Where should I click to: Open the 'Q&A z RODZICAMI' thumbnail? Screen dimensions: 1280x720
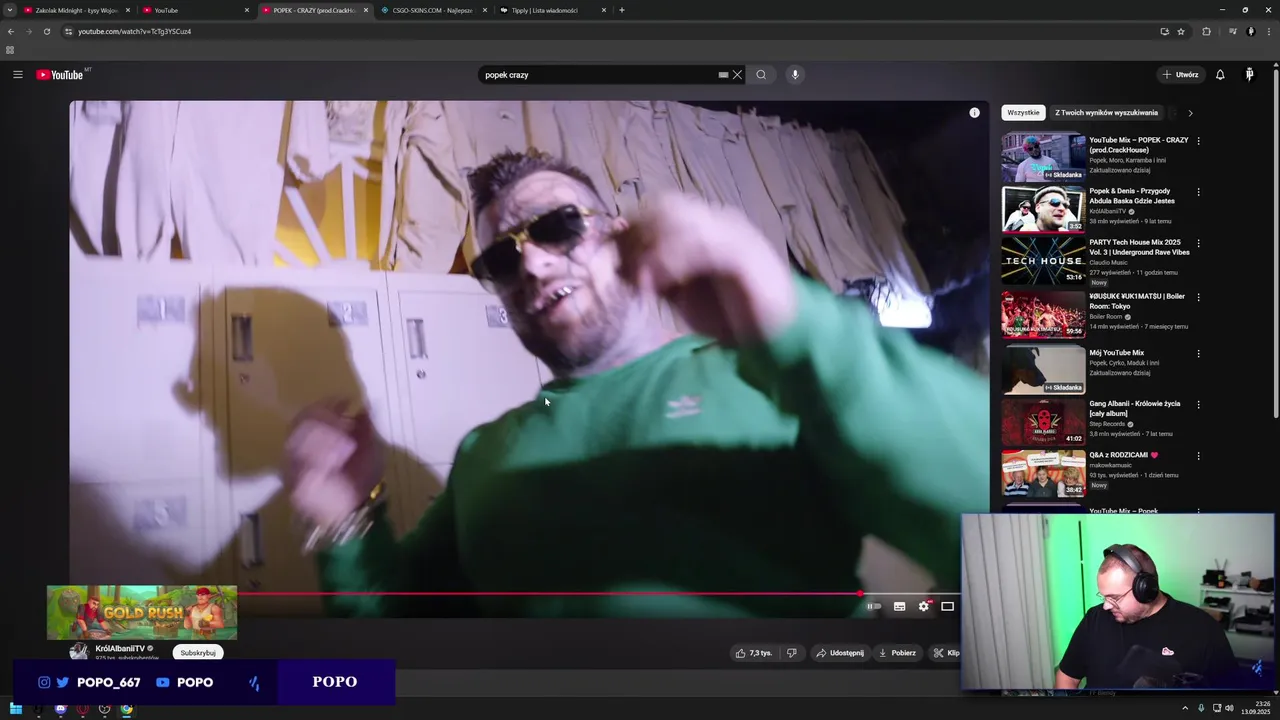click(1043, 472)
